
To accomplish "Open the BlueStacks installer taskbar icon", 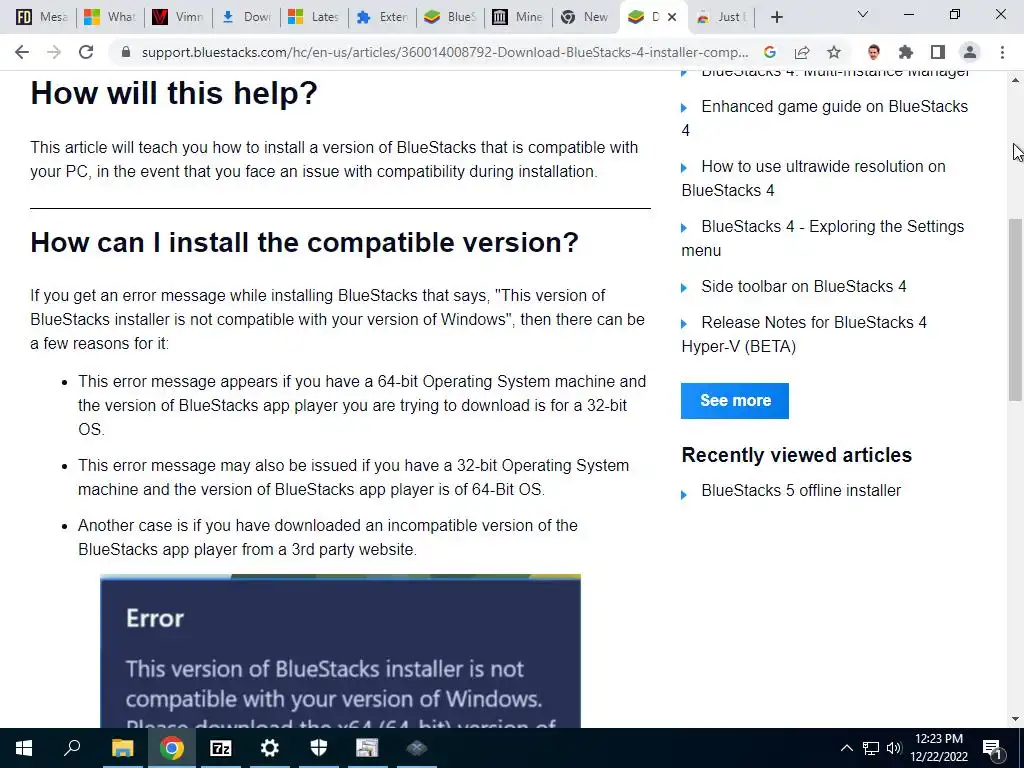I will [x=416, y=748].
